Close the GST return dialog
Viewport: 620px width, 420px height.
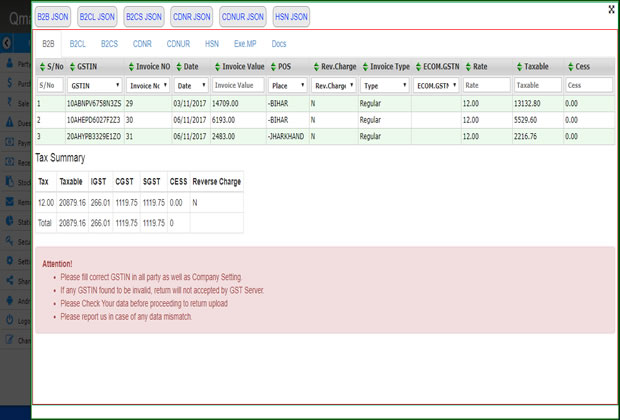coord(611,10)
